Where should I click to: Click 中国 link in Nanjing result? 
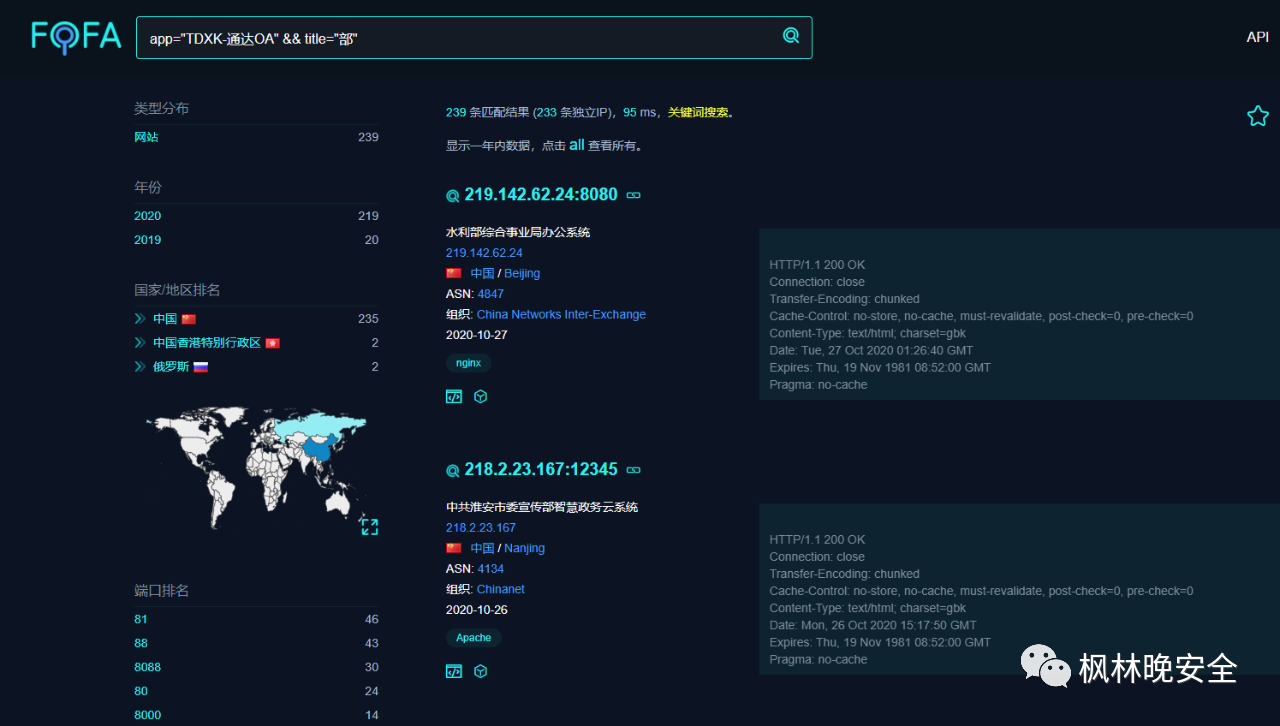pos(482,548)
